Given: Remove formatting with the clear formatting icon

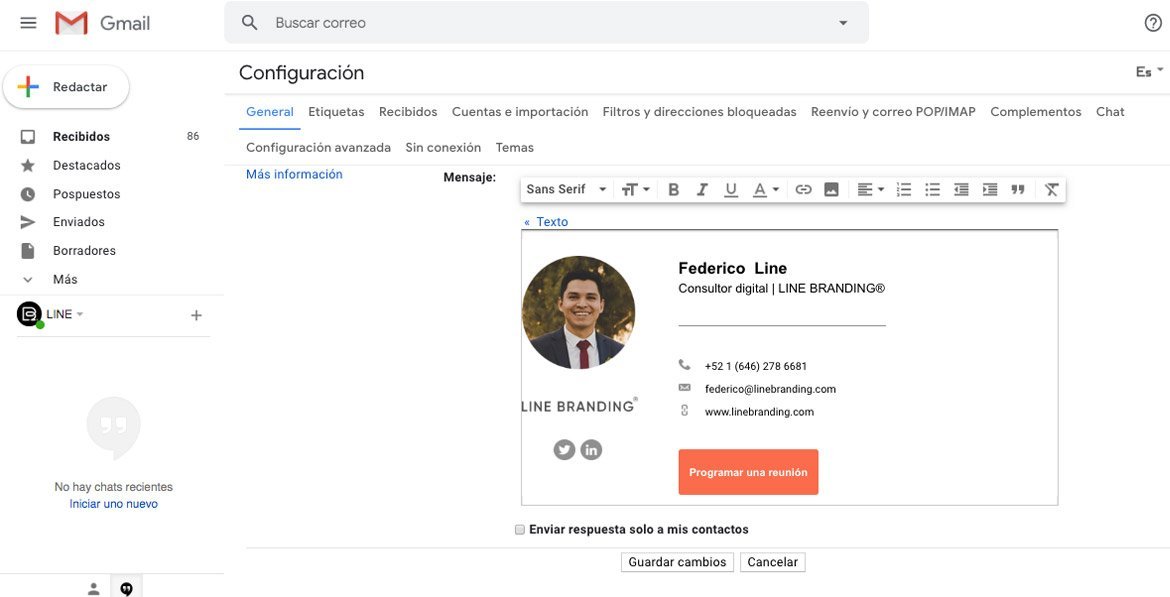Looking at the screenshot, I should (x=1051, y=190).
